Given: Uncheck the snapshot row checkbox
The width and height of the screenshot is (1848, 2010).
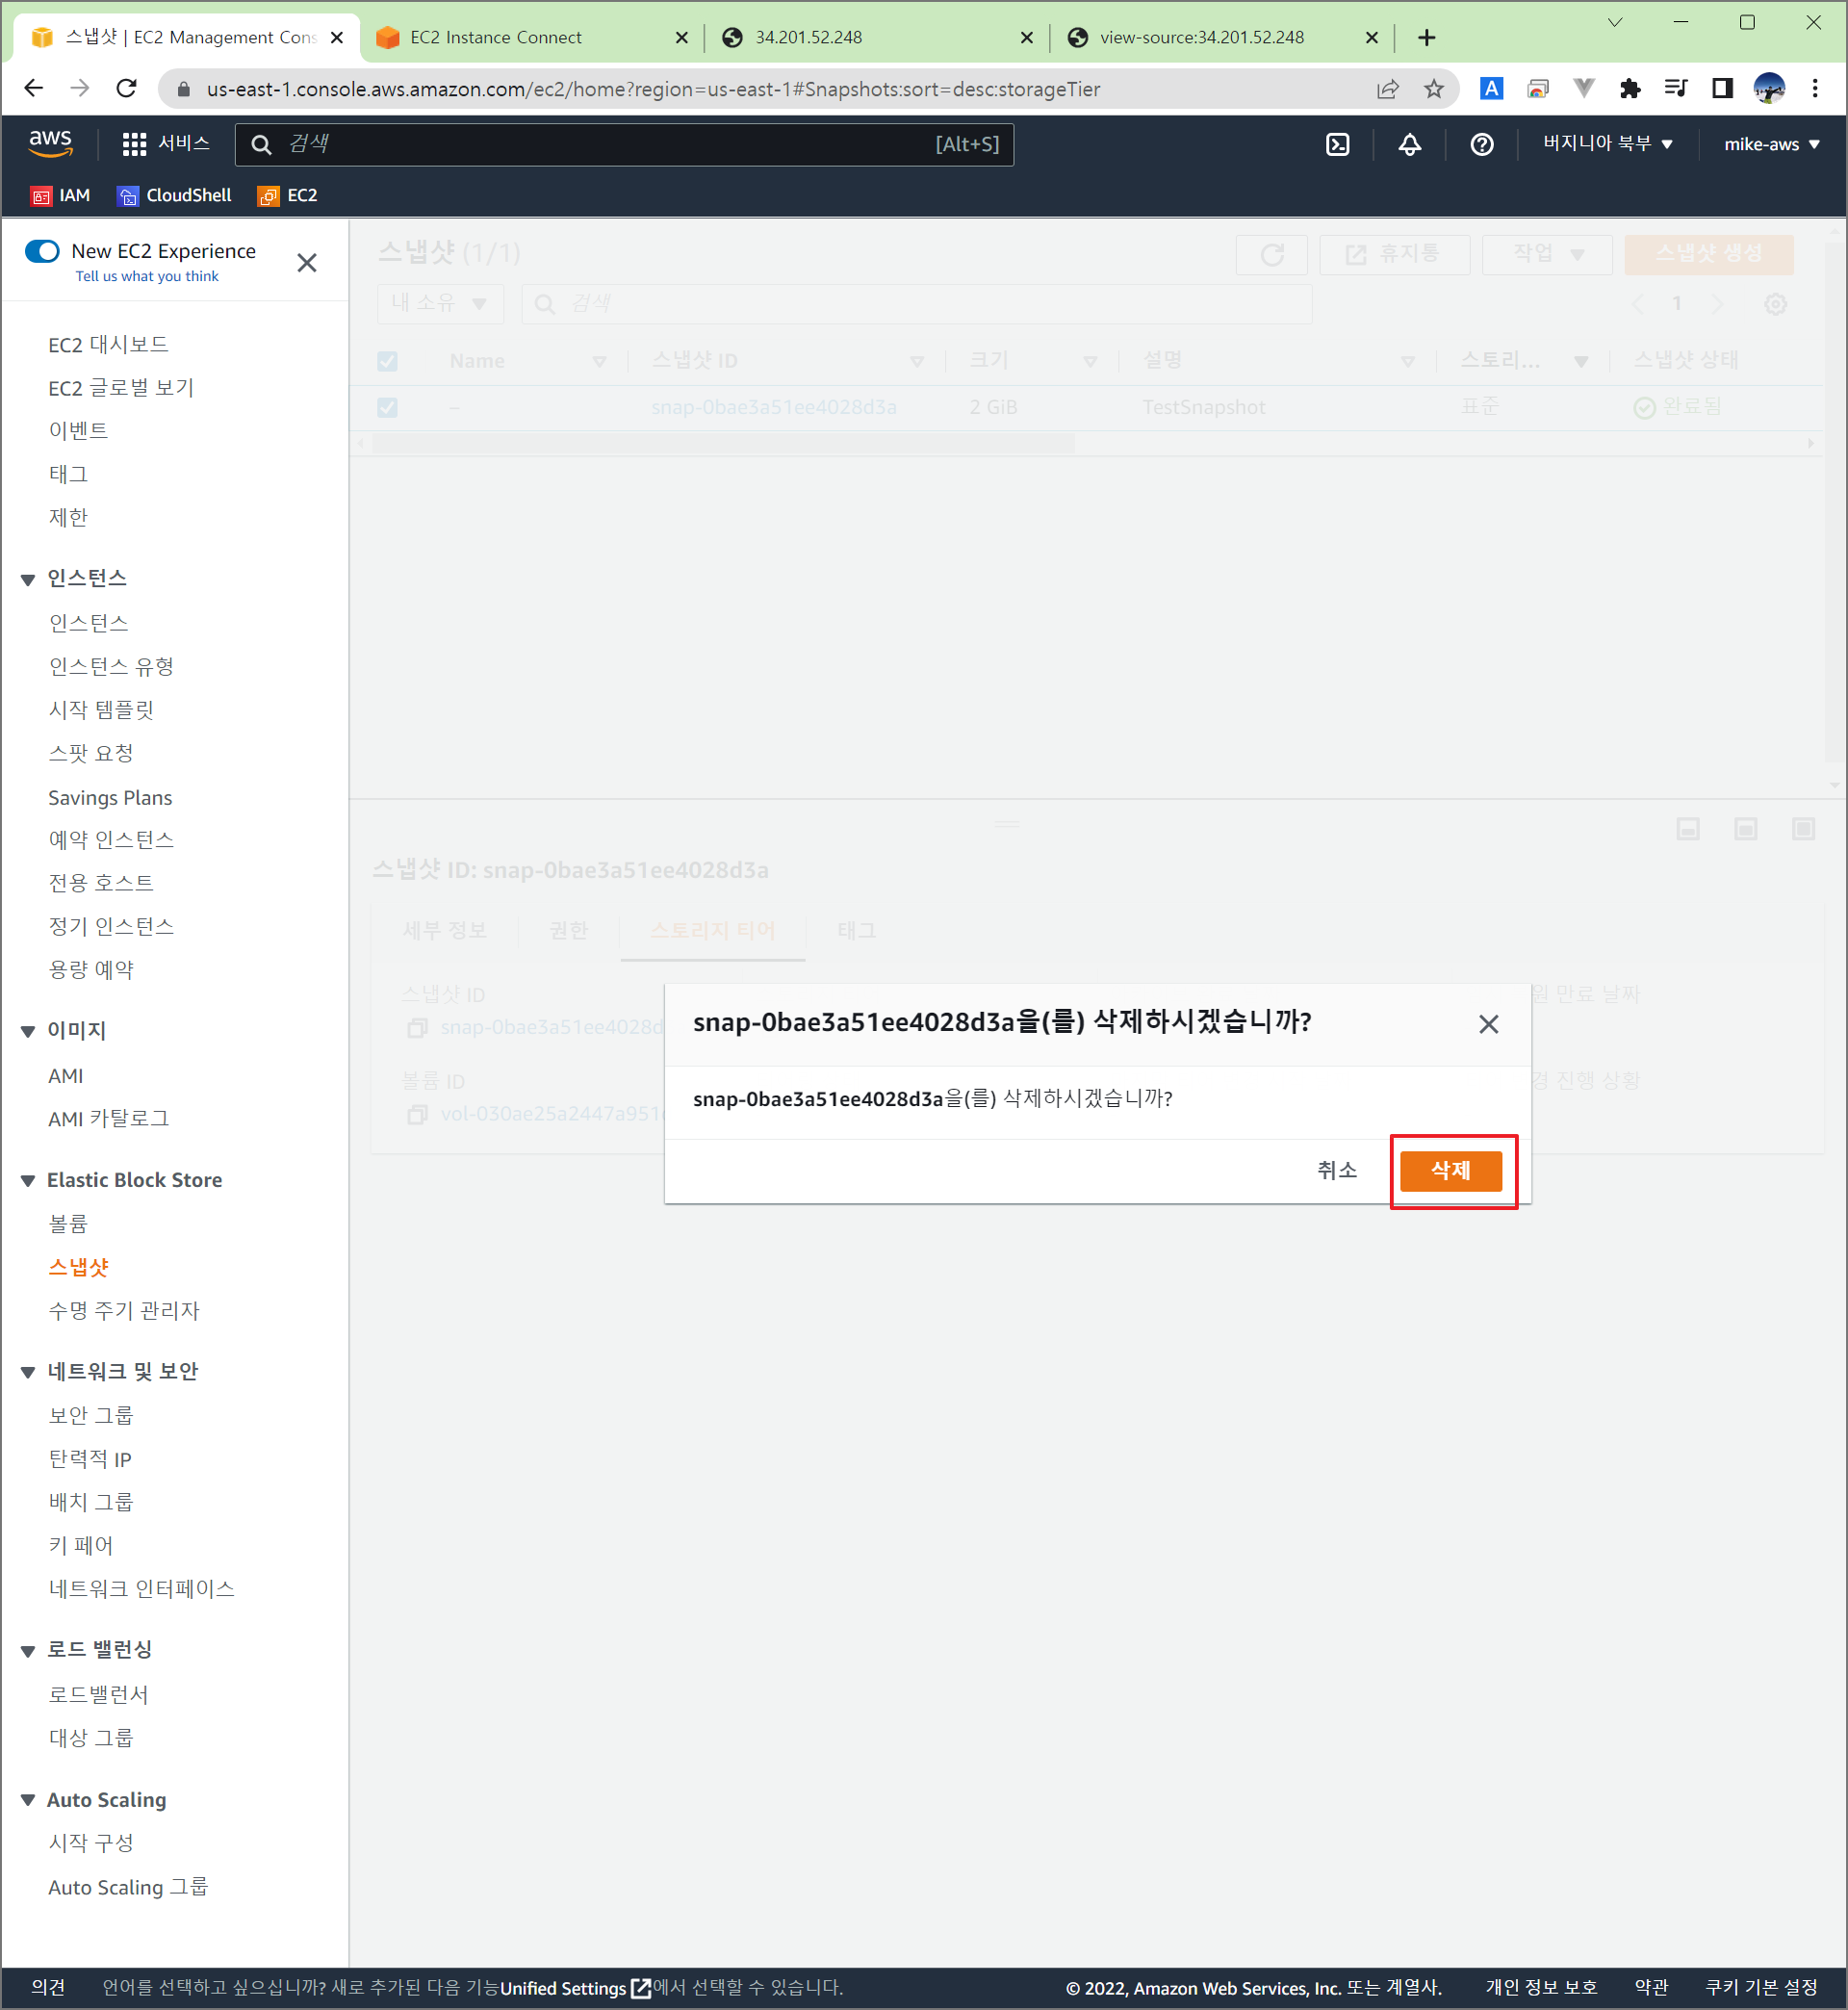Looking at the screenshot, I should (x=387, y=408).
